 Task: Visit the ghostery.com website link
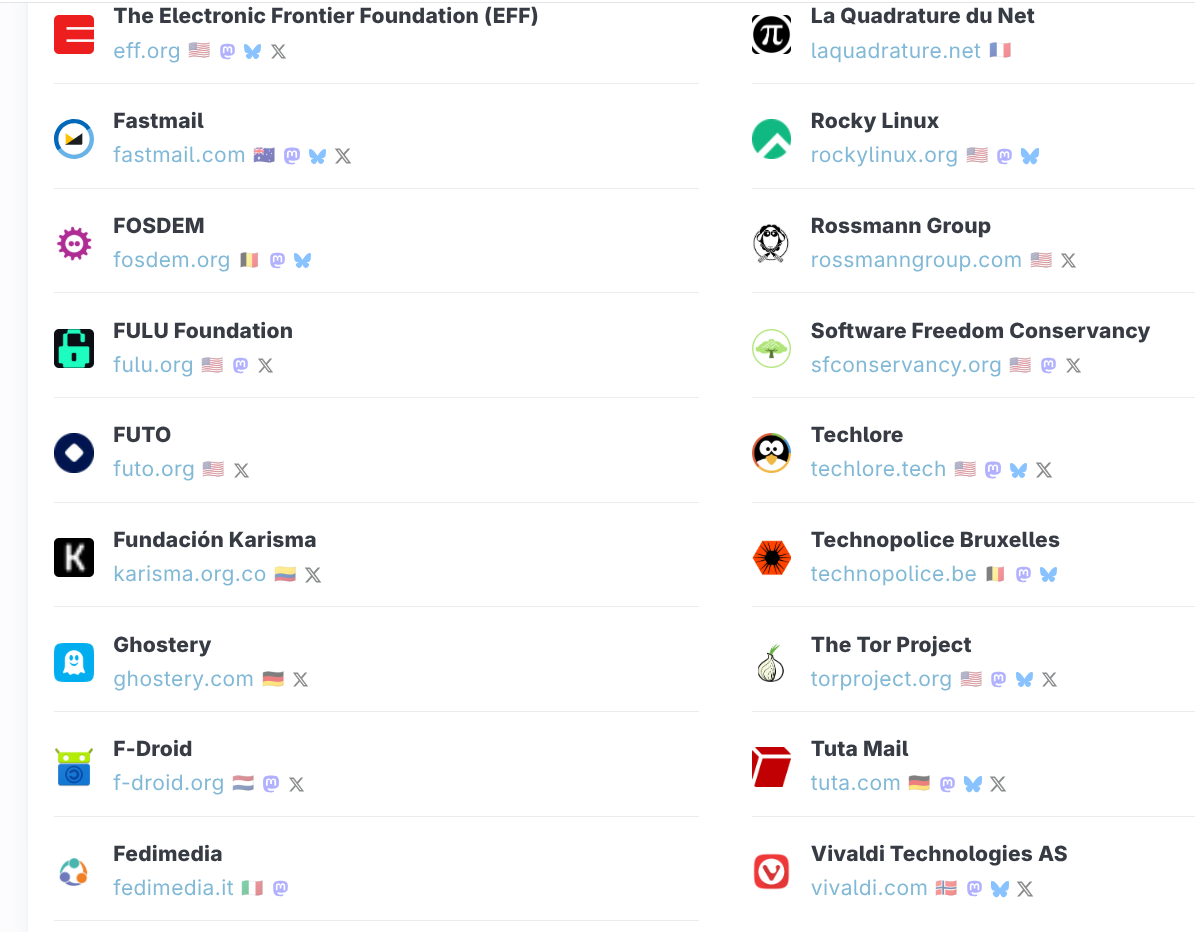click(x=183, y=679)
